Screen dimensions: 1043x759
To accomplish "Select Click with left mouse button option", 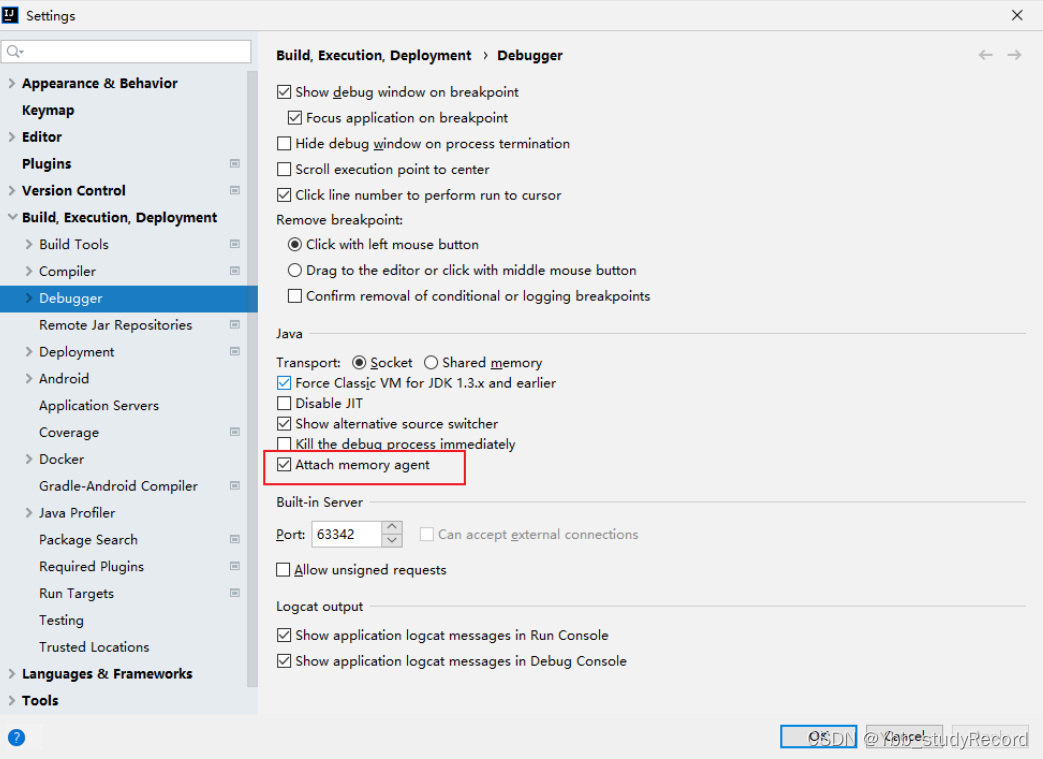I will pos(295,244).
